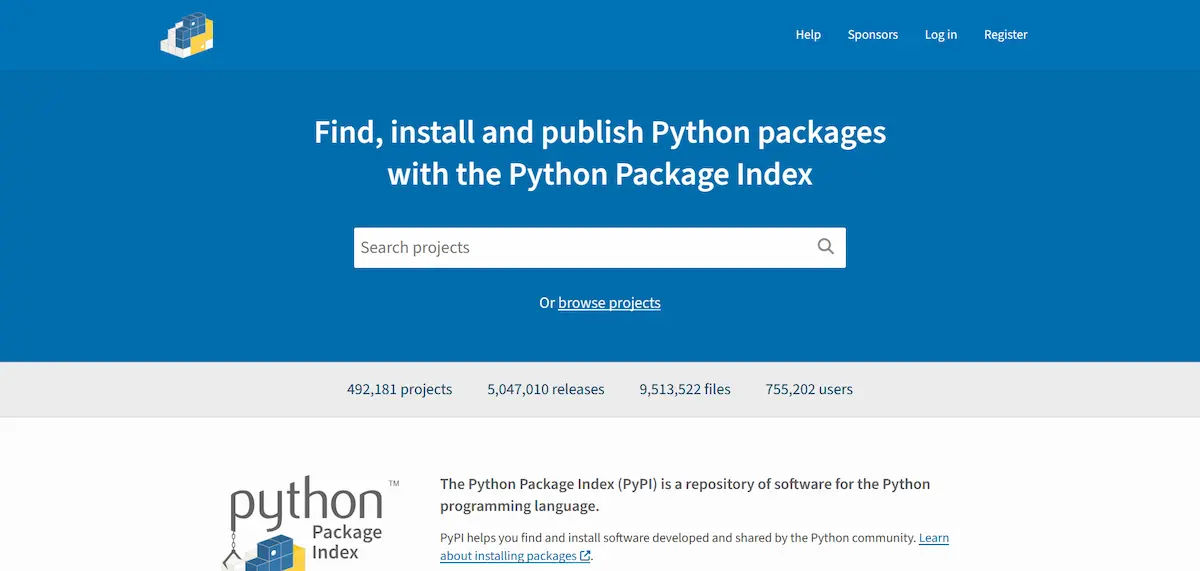Click the bold PyPI repository description paragraph
The height and width of the screenshot is (571, 1200).
click(685, 495)
